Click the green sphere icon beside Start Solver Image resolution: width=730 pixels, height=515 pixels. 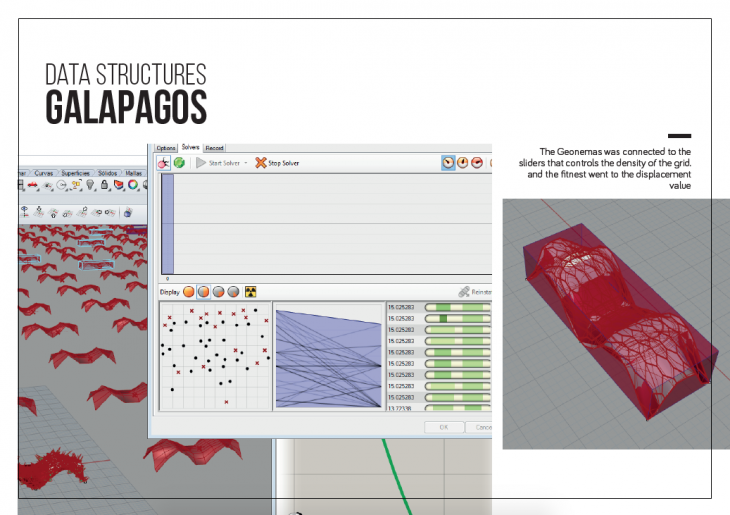tap(179, 162)
